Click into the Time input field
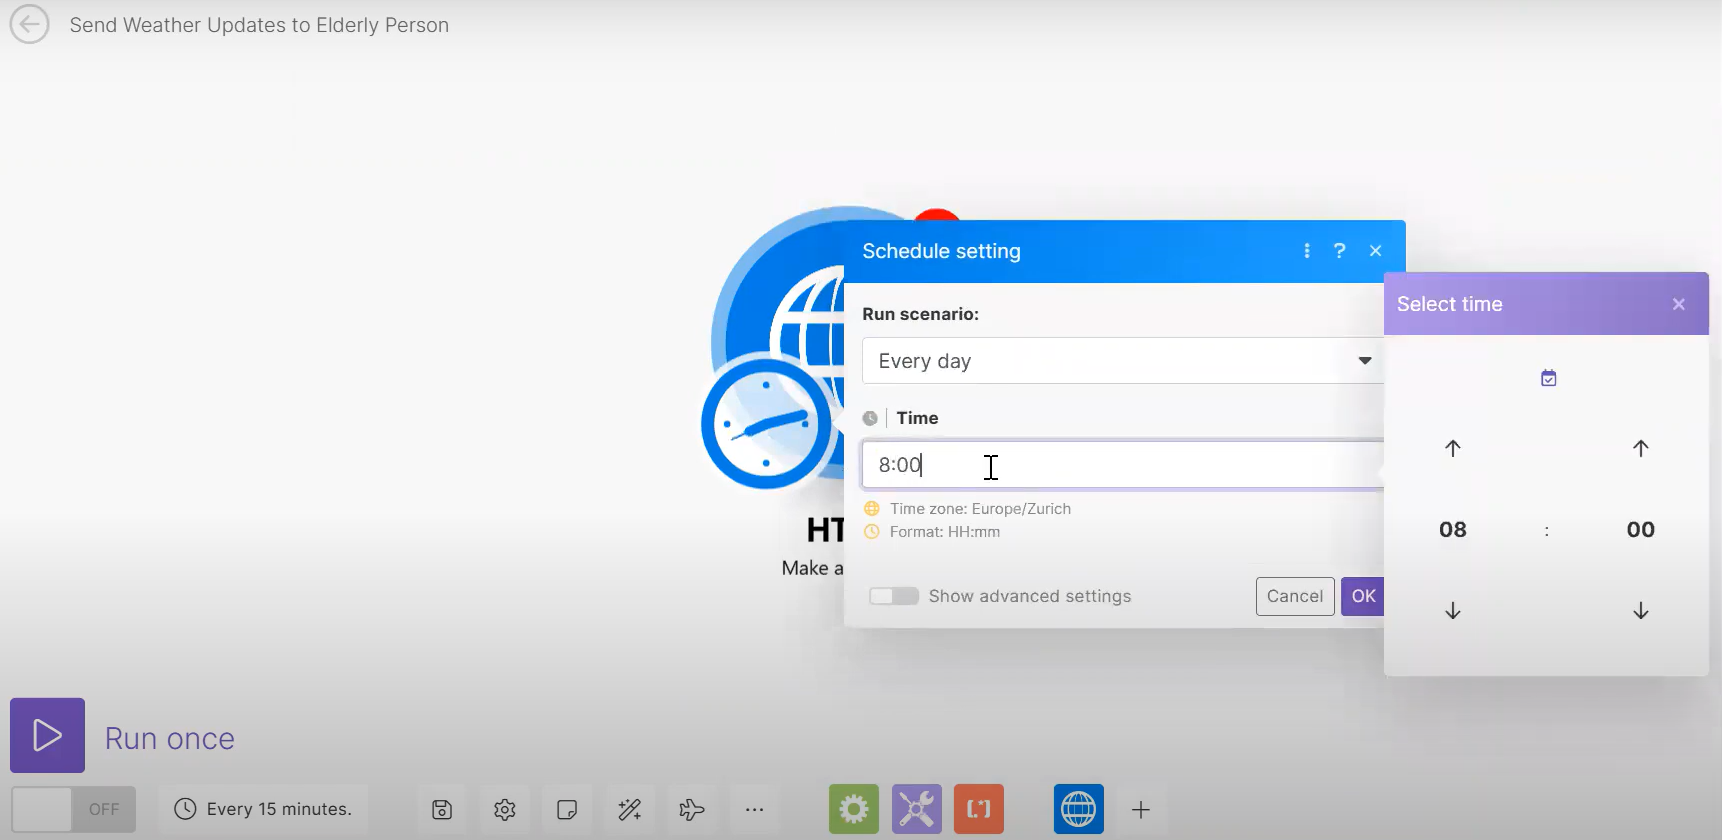 tap(1123, 465)
